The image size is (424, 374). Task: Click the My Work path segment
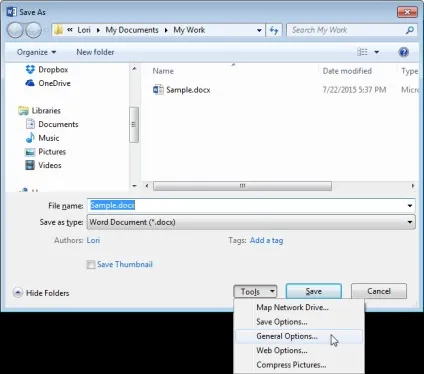click(x=189, y=30)
